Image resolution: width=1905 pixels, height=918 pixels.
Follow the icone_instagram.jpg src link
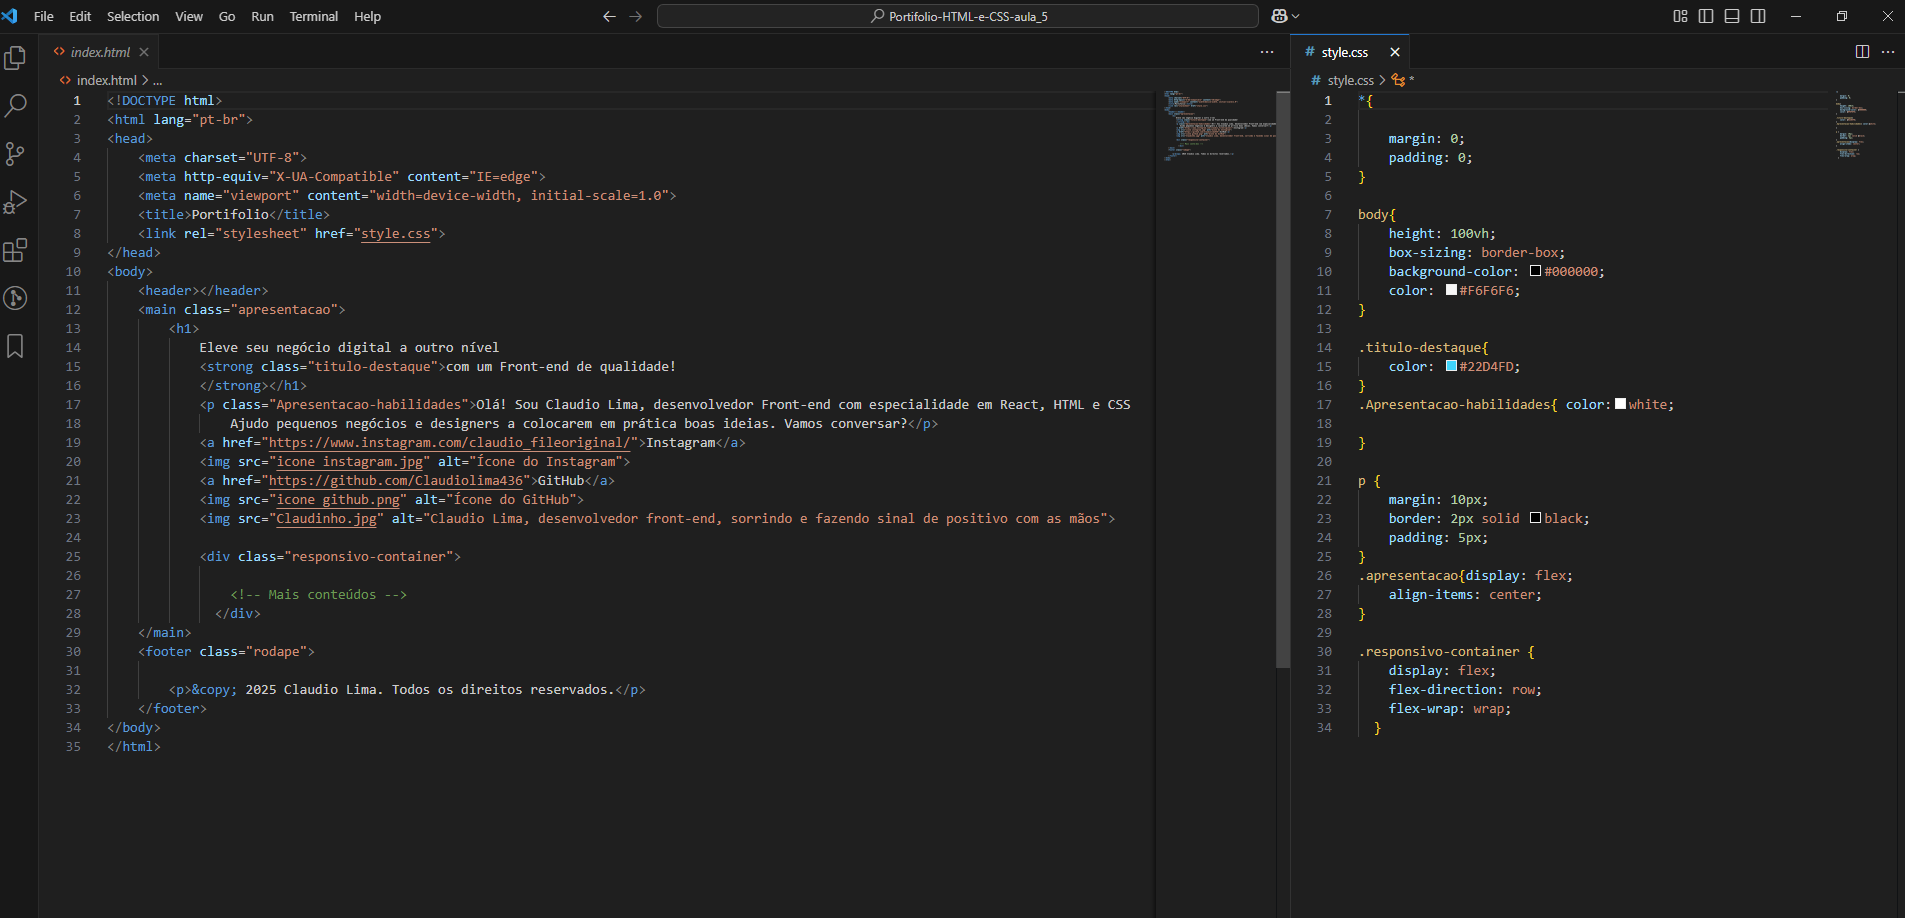pos(350,461)
